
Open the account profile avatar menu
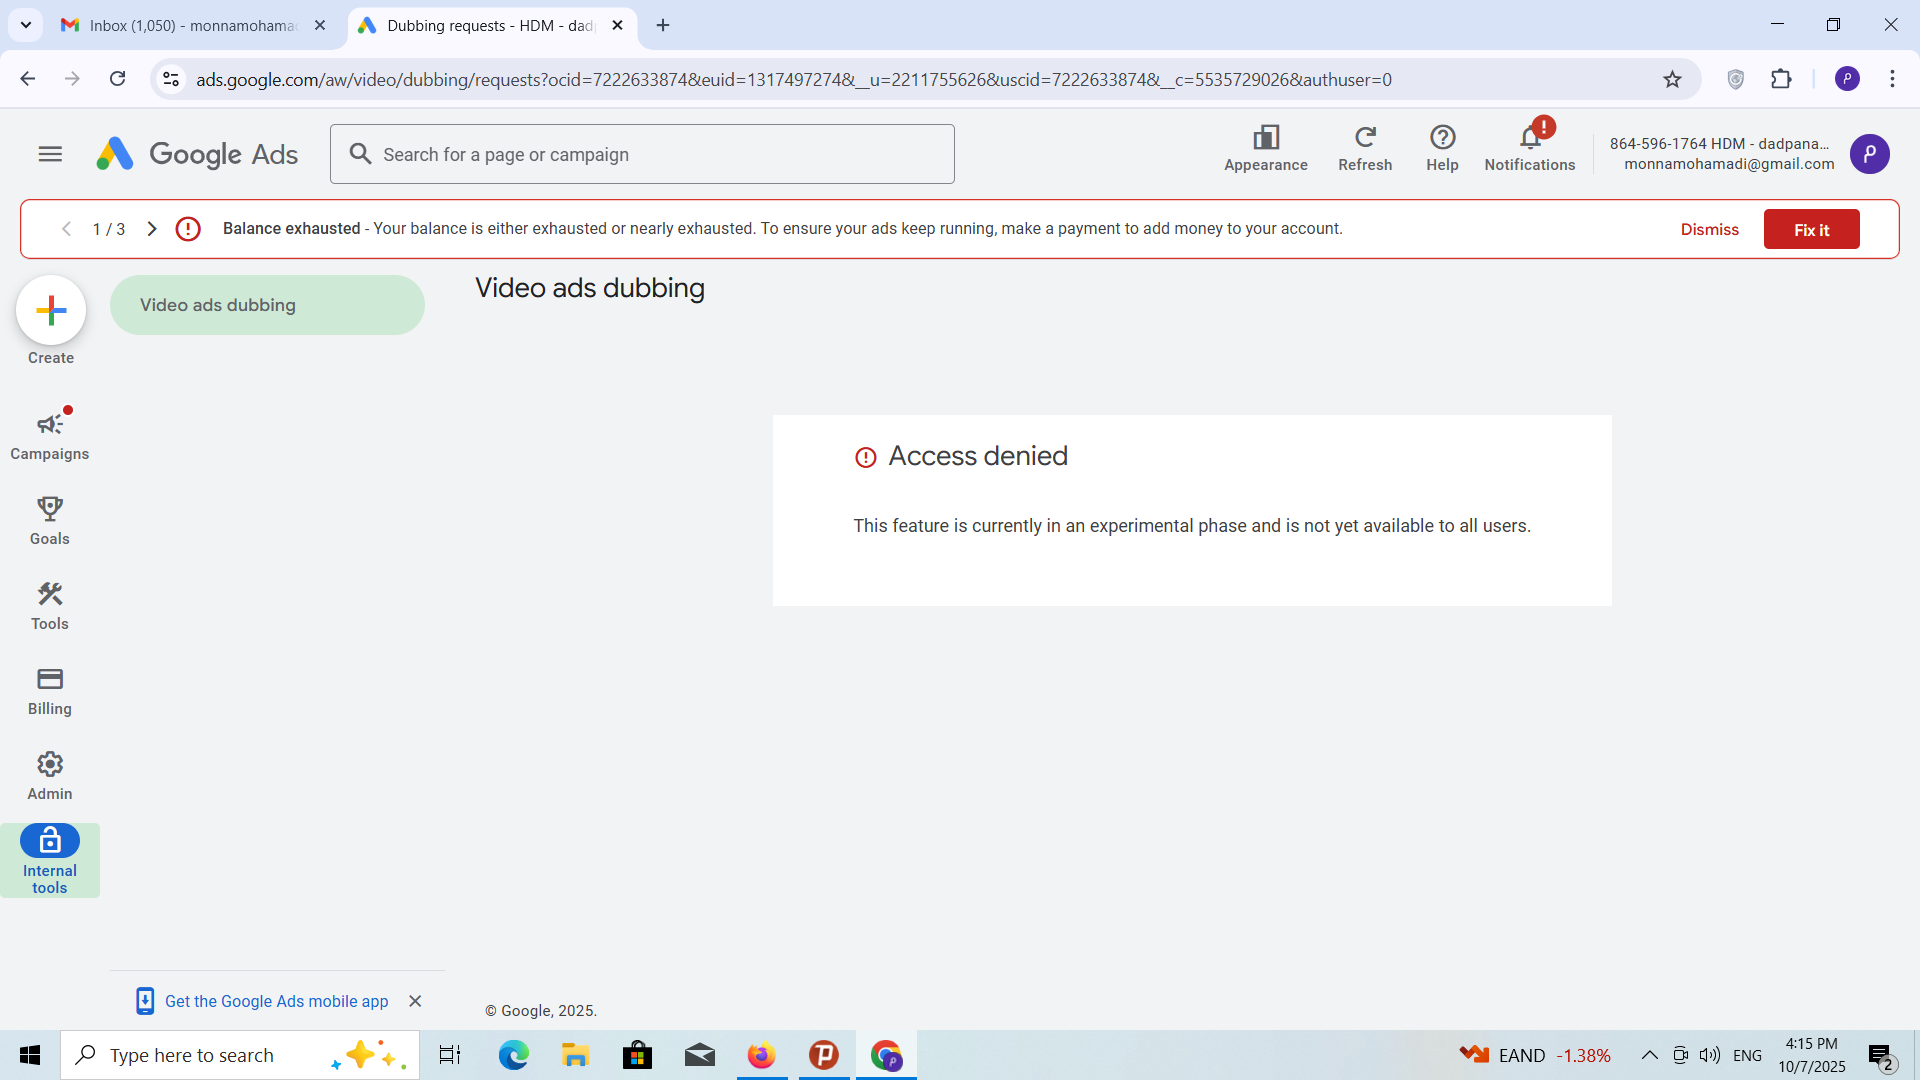(1869, 154)
